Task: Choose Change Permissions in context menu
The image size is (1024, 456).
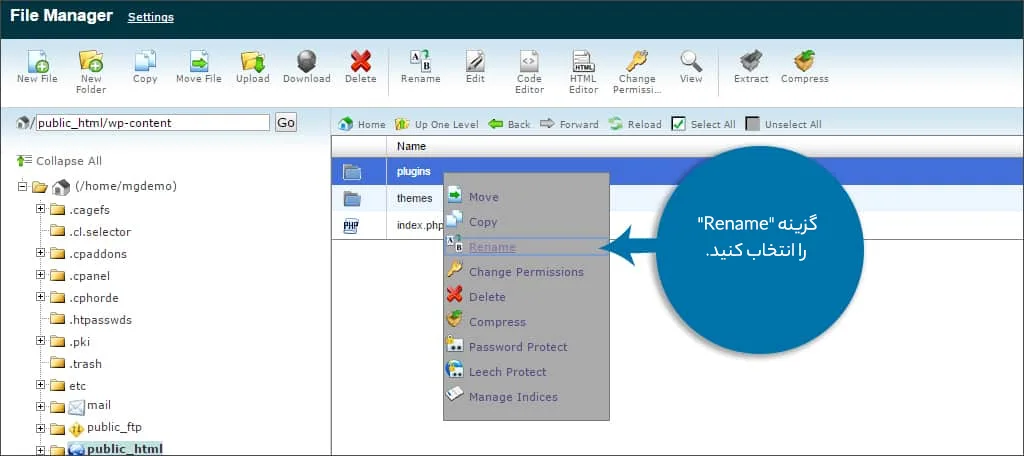Action: tap(526, 272)
